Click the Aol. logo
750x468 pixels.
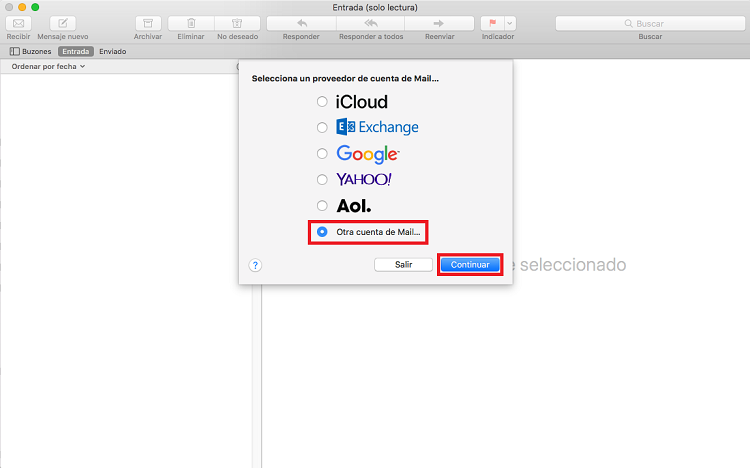click(x=353, y=206)
